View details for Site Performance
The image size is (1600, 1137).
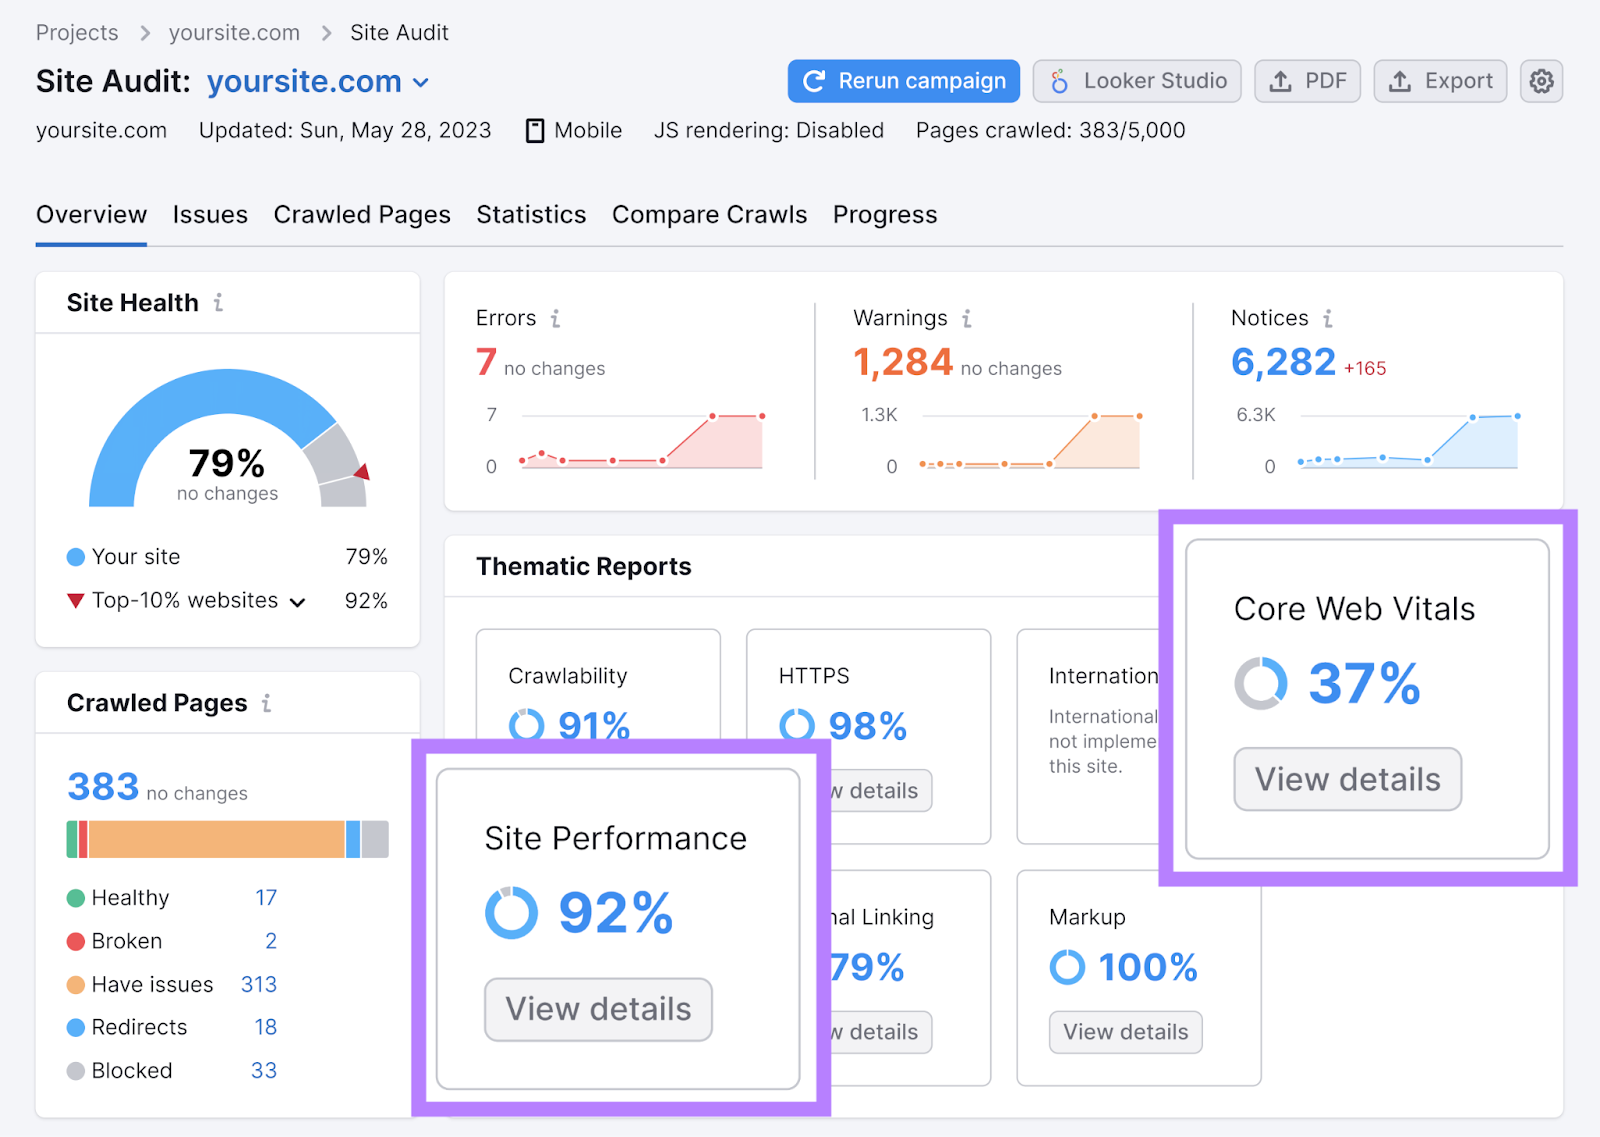pos(597,1009)
